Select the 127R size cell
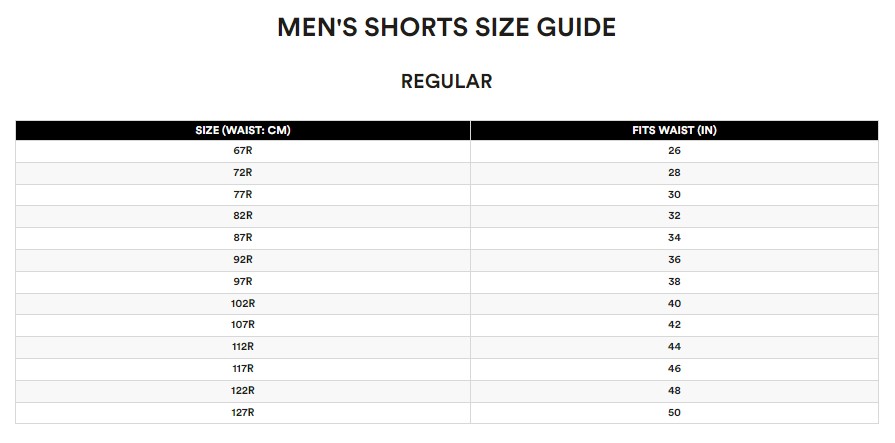 243,412
